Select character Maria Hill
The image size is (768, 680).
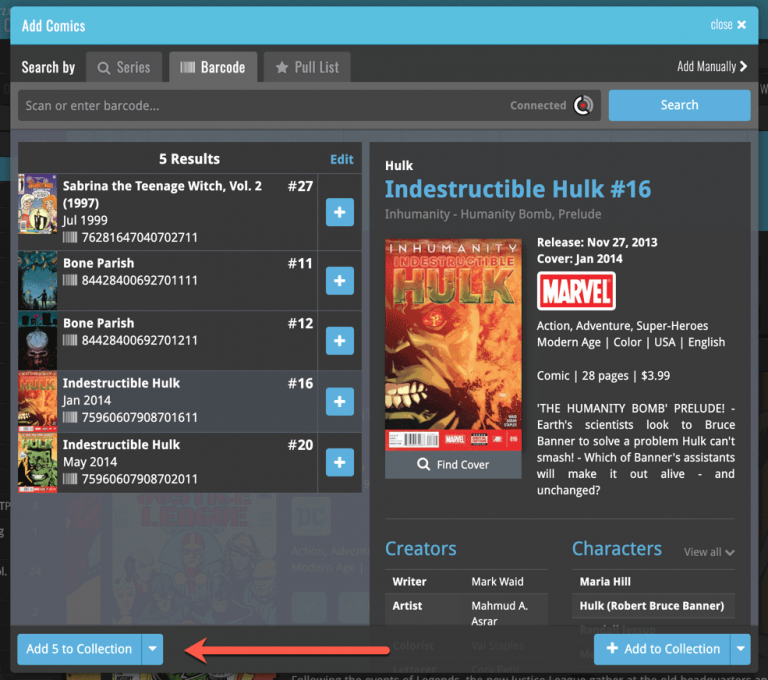[605, 582]
